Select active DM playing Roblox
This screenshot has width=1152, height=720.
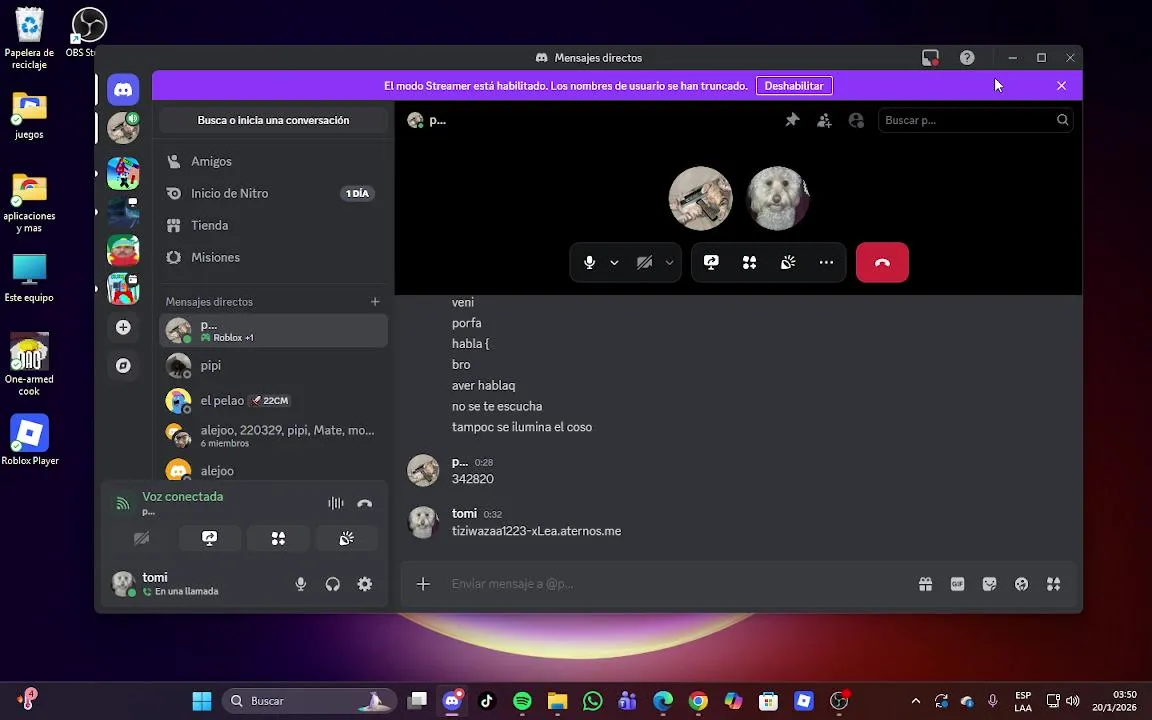point(273,331)
